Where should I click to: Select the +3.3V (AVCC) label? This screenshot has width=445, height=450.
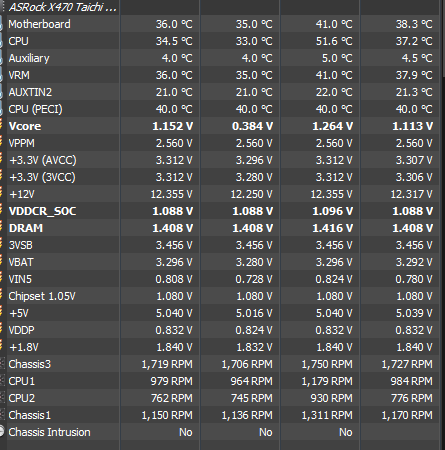pyautogui.click(x=43, y=160)
